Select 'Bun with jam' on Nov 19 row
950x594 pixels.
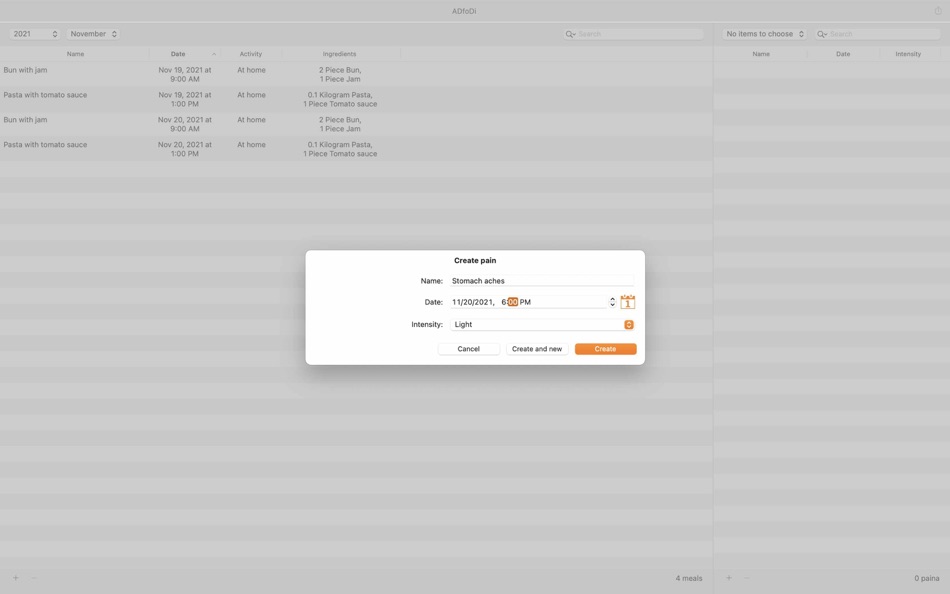point(25,70)
